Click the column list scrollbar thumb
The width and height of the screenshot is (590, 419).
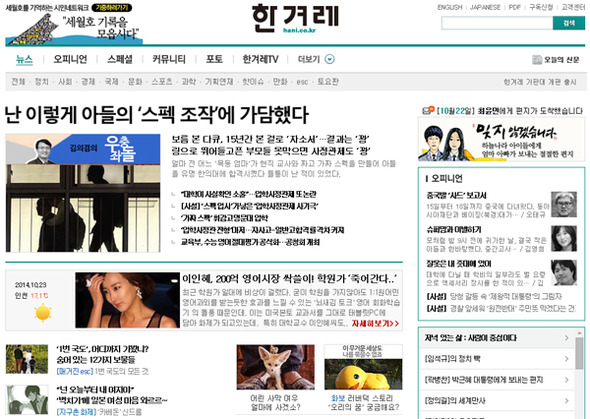click(x=579, y=352)
